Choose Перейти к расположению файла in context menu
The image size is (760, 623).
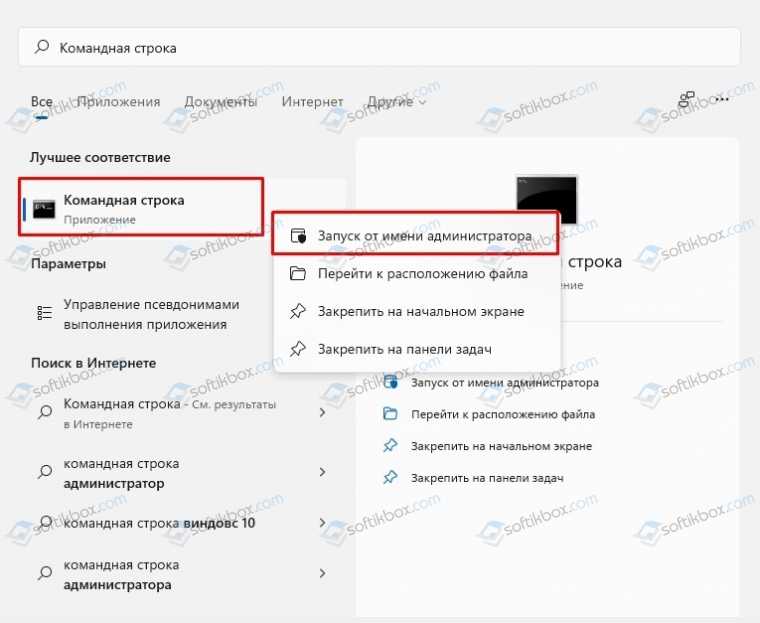[415, 273]
